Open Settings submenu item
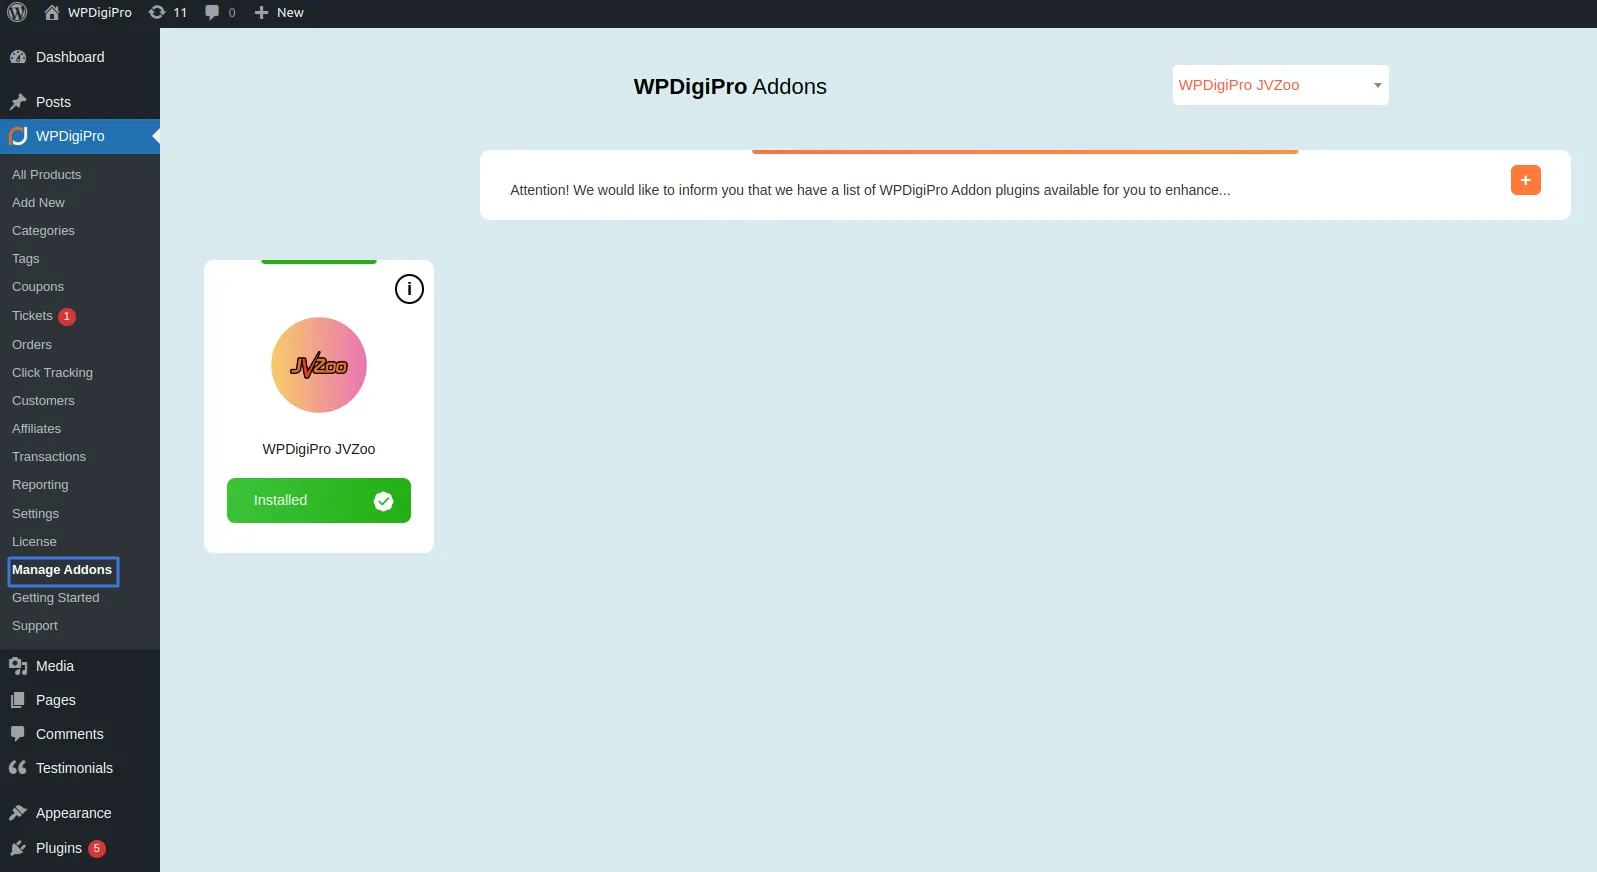1597x872 pixels. coord(35,513)
